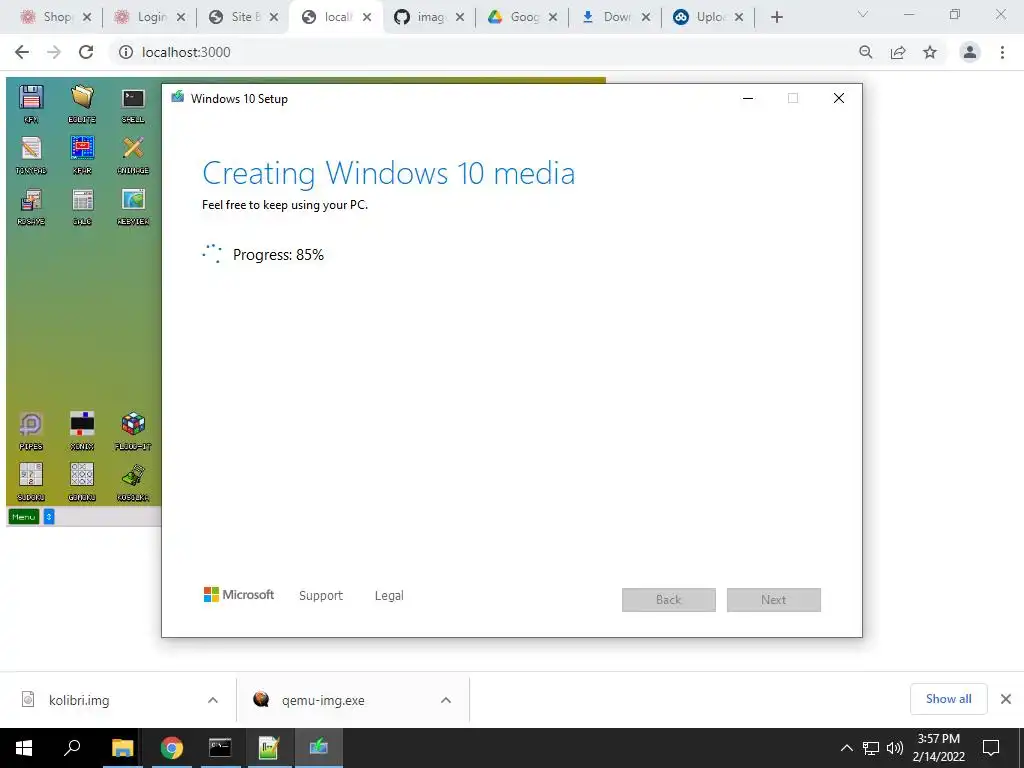Open the kolibri.img download

coord(78,700)
